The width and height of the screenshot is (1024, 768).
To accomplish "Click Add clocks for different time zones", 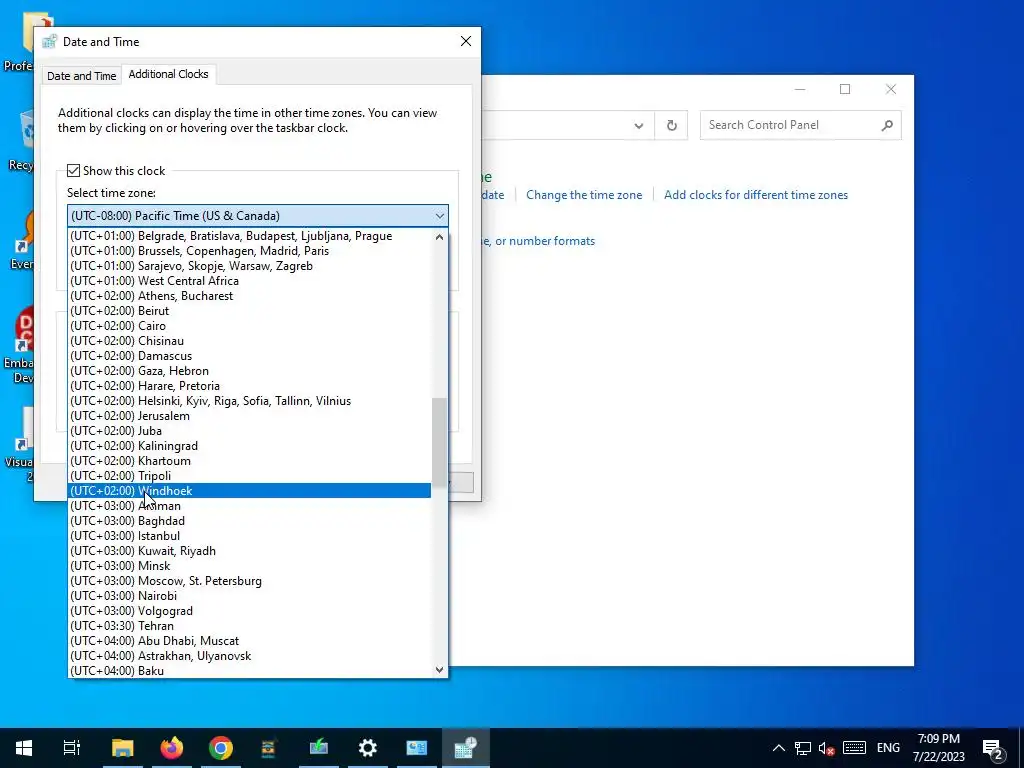I will (x=756, y=195).
